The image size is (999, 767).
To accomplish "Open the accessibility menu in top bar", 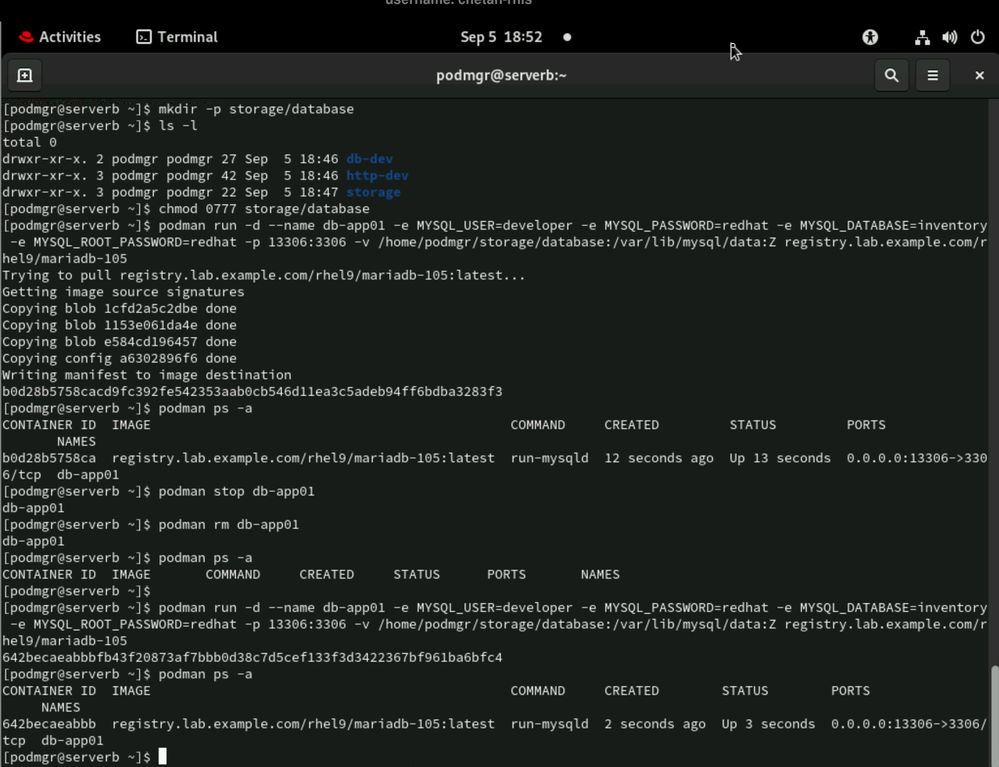I will tap(870, 37).
